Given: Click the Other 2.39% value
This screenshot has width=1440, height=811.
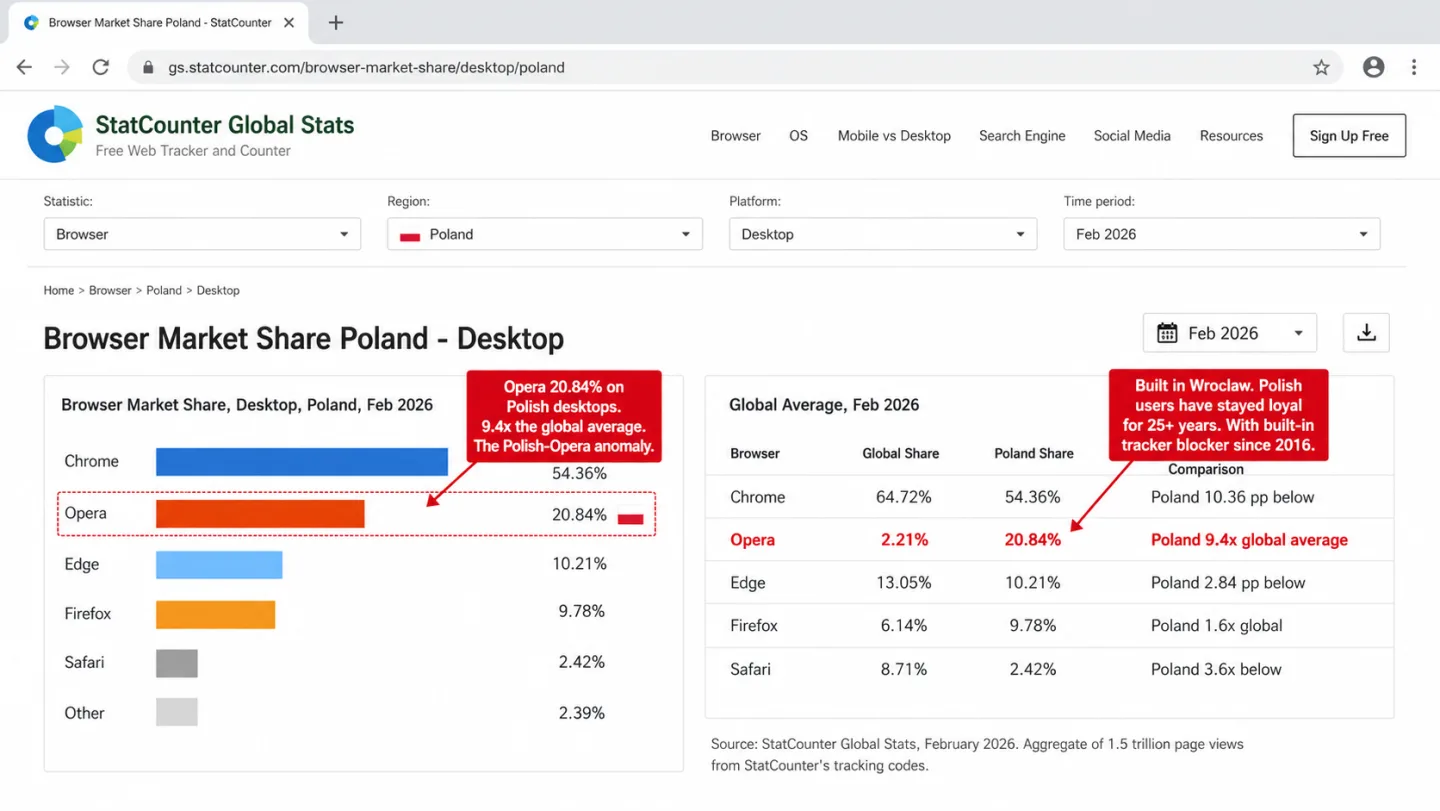Looking at the screenshot, I should (x=582, y=713).
